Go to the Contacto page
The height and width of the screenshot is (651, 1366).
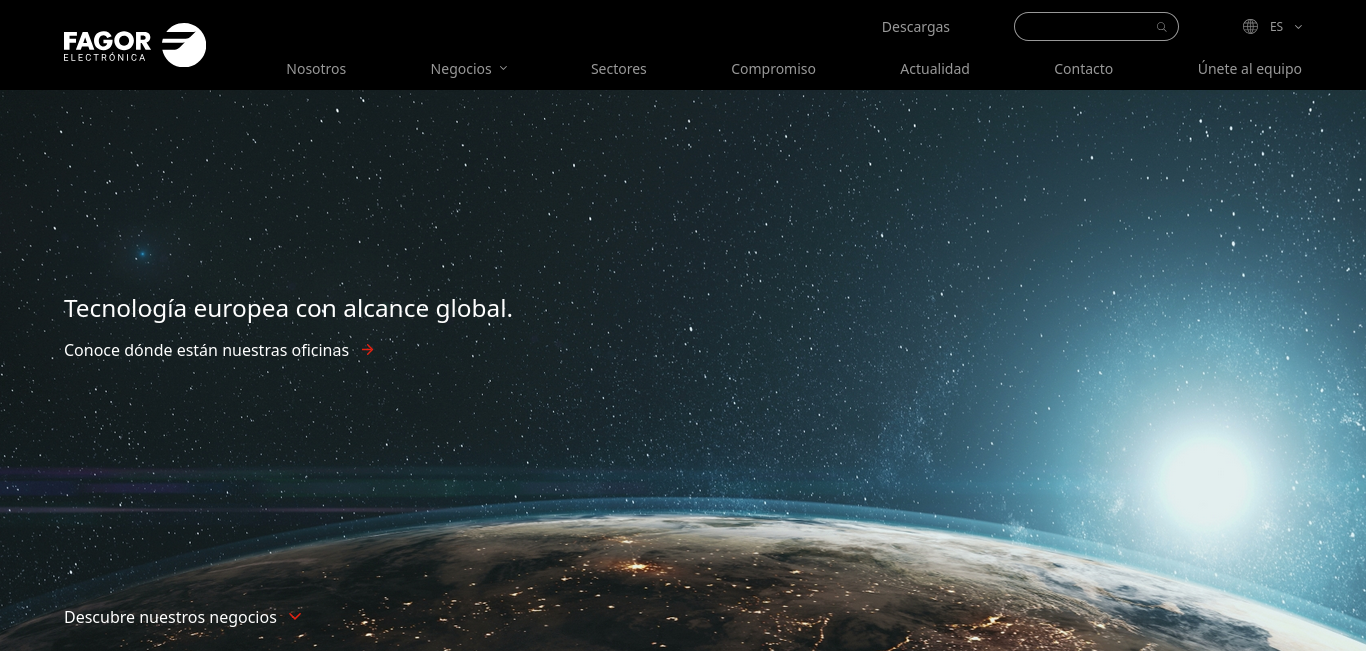(1083, 69)
